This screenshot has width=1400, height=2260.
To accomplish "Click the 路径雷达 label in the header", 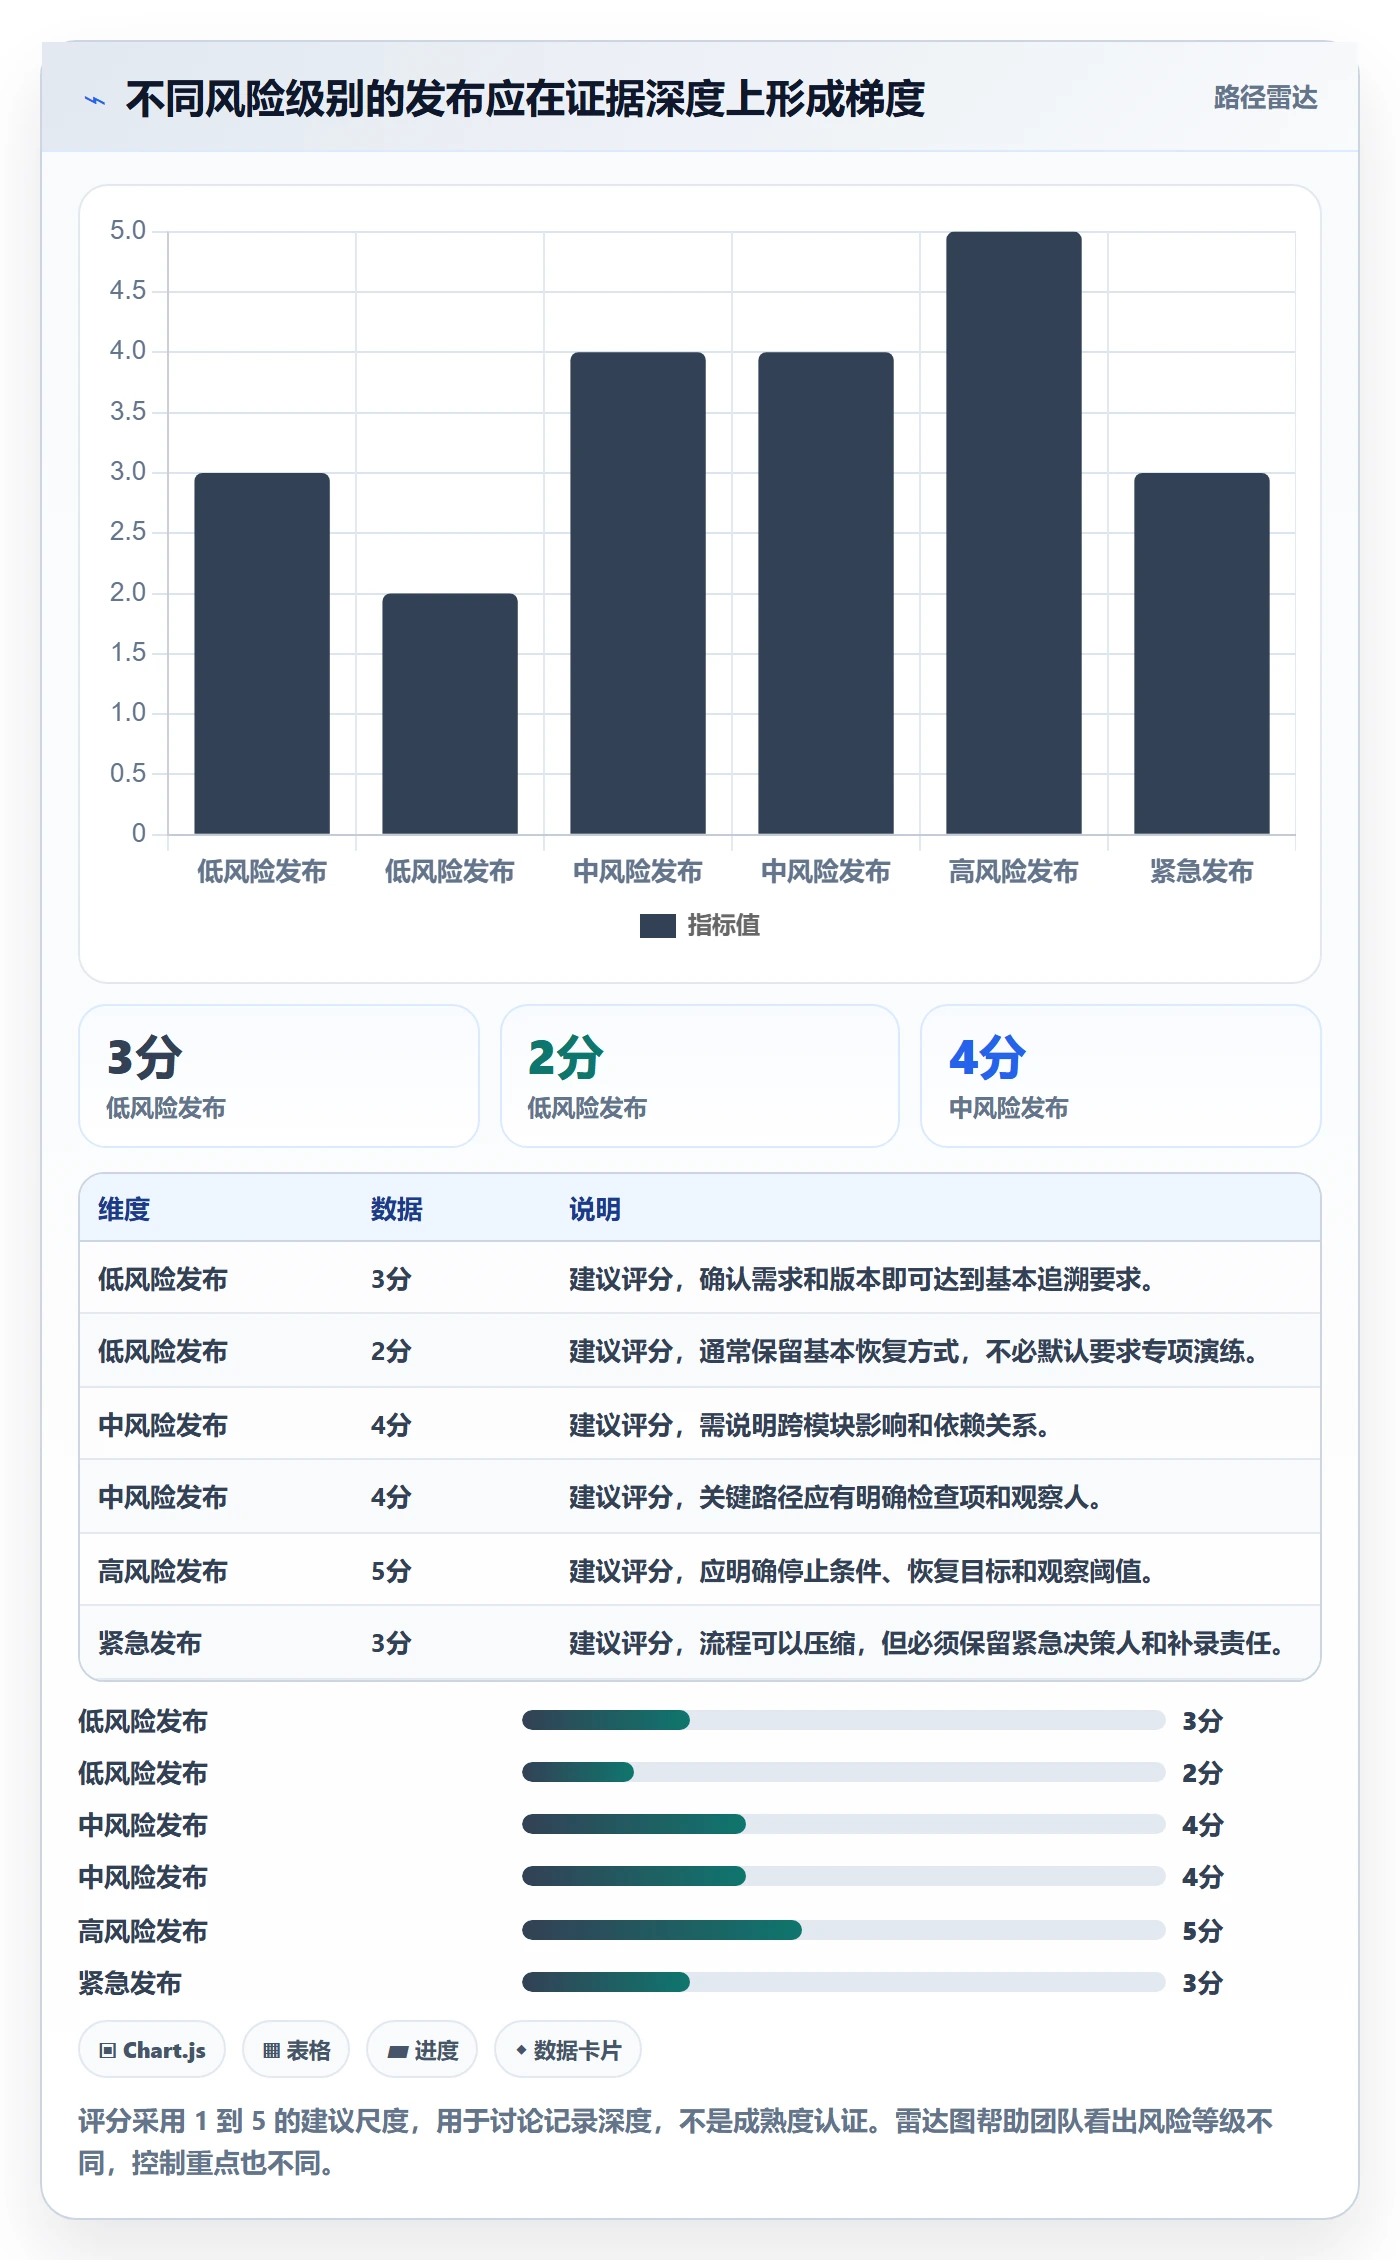I will (1265, 98).
